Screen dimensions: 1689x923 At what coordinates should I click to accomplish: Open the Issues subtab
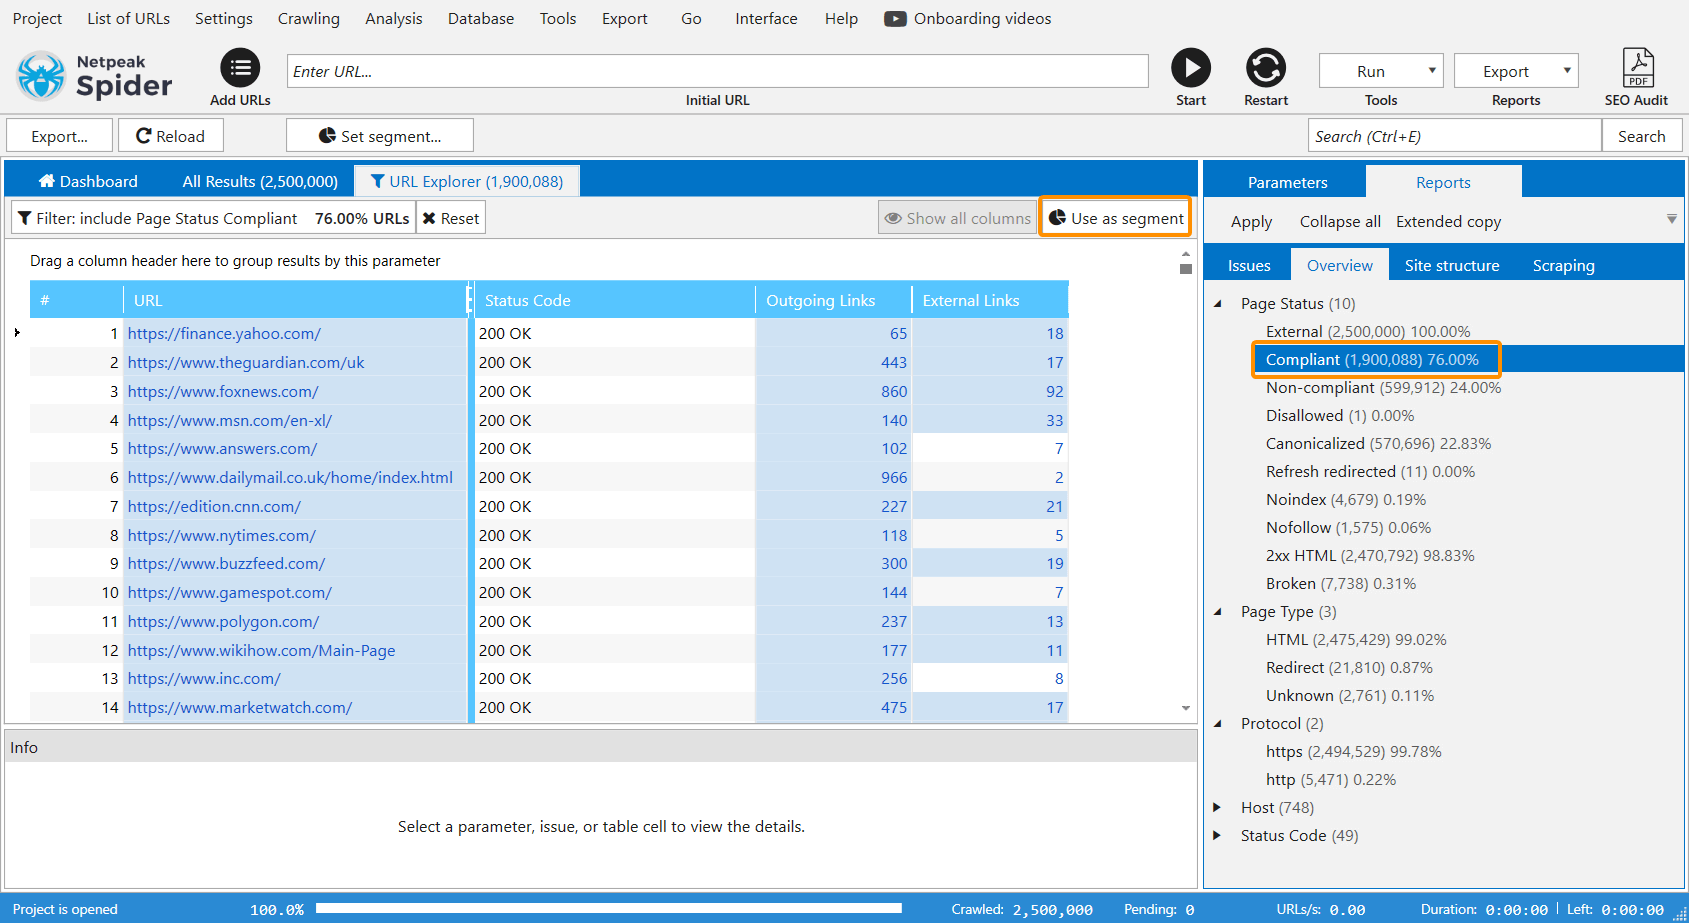pyautogui.click(x=1249, y=265)
